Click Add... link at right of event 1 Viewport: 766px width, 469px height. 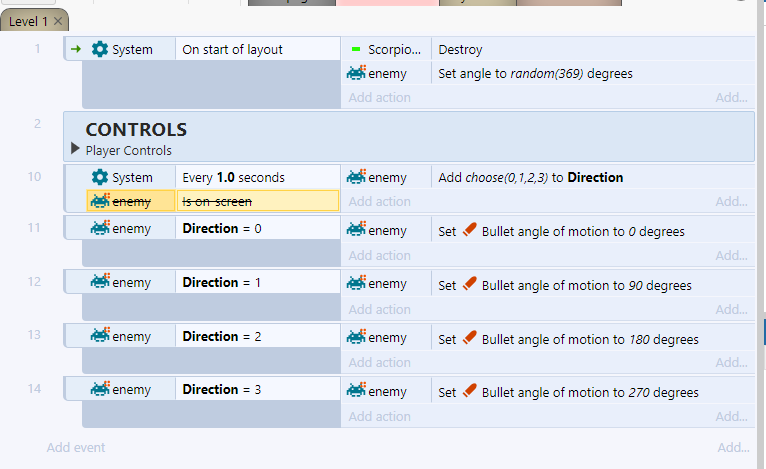click(x=731, y=98)
